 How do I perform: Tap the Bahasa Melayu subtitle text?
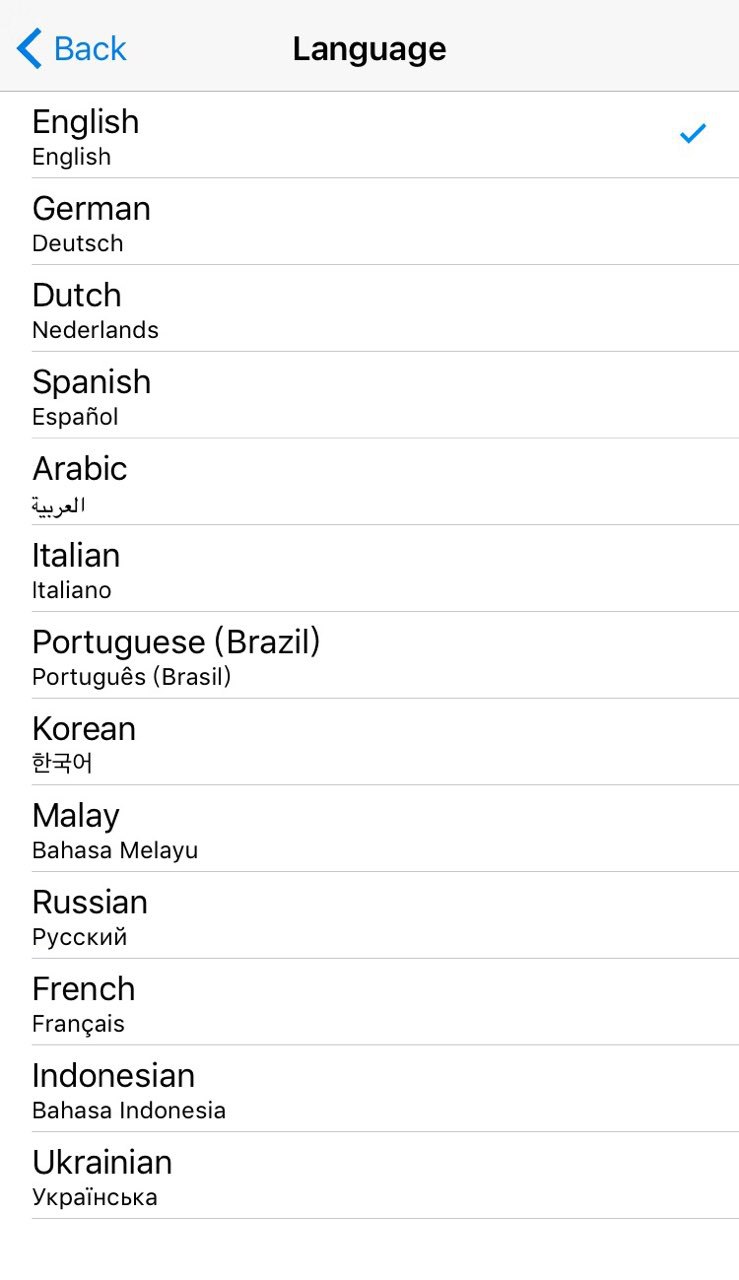click(x=115, y=851)
